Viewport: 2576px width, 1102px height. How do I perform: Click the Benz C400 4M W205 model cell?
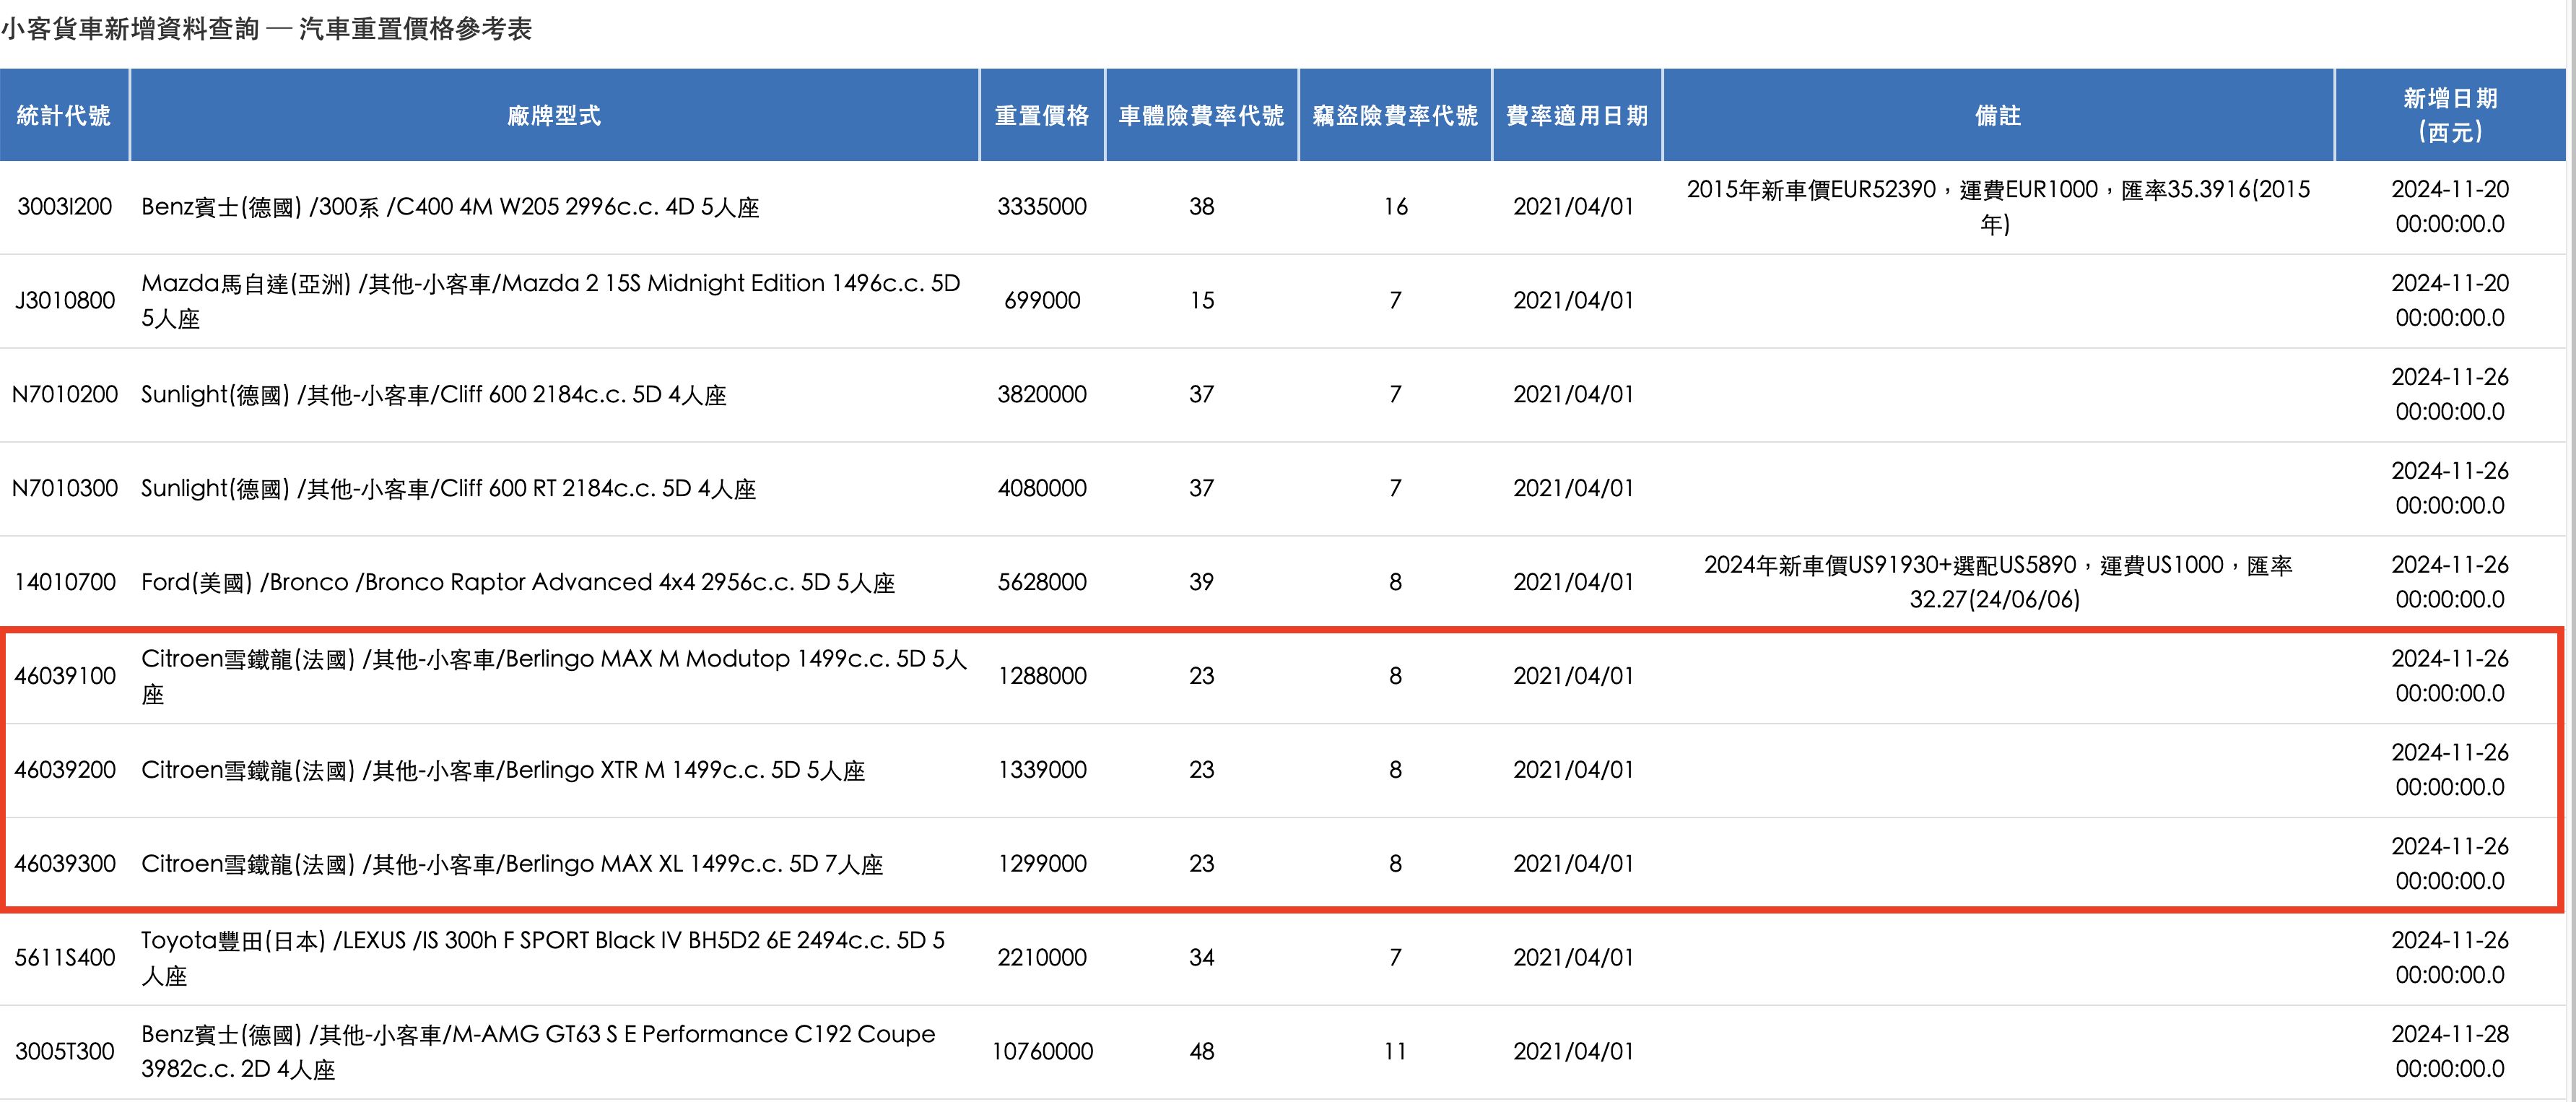click(450, 207)
